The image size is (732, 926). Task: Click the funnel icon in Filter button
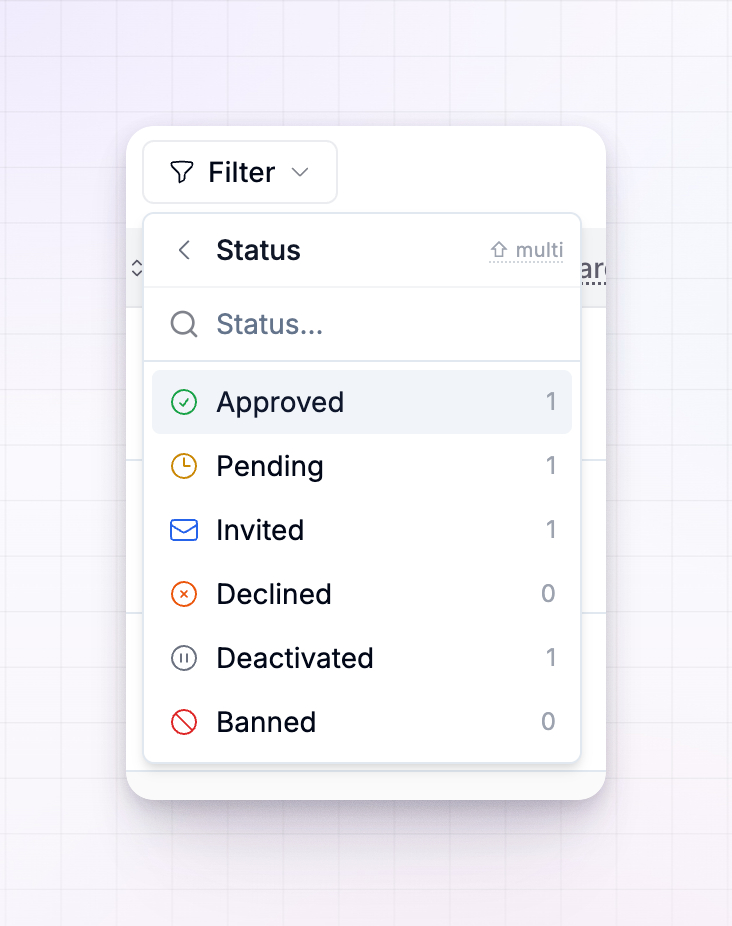181,172
